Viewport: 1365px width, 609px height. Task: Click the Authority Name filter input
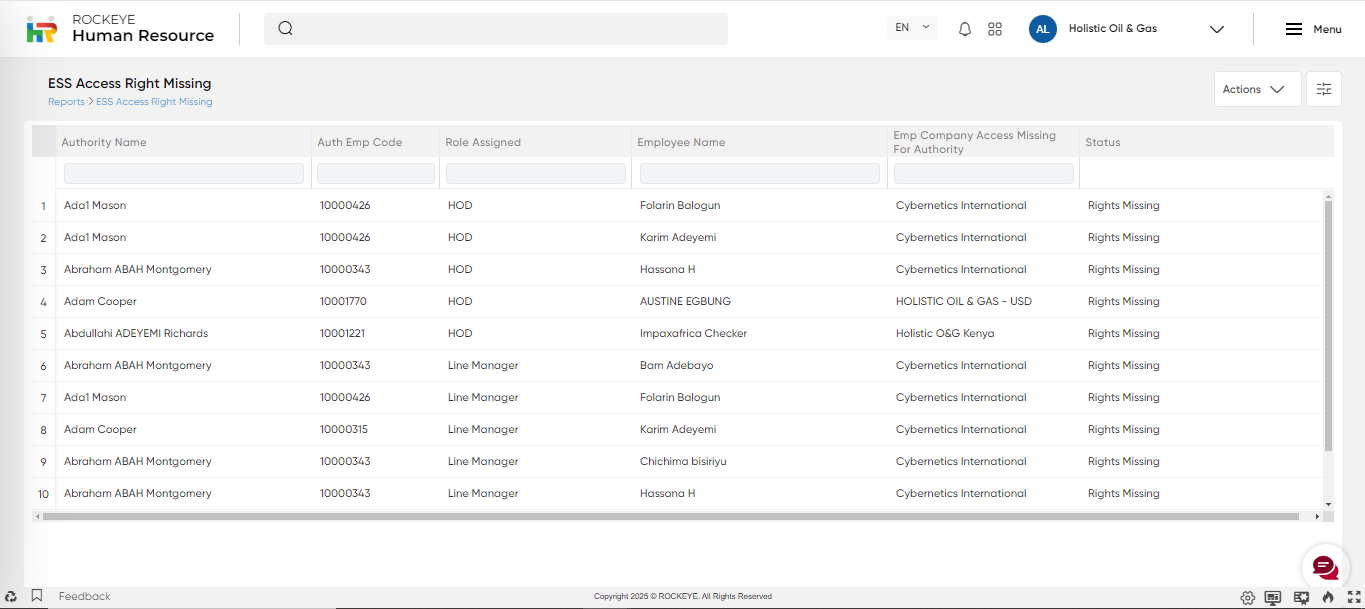coord(184,173)
